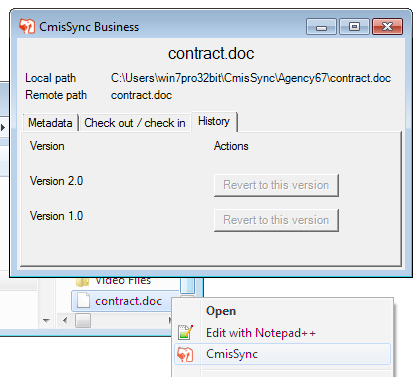
Task: Expand the arrow at the Explorer window edge
Action: [3, 127]
